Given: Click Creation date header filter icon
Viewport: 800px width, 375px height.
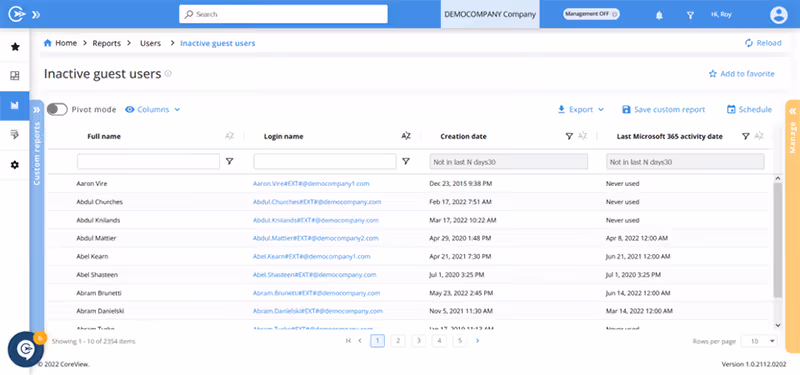Looking at the screenshot, I should click(569, 136).
